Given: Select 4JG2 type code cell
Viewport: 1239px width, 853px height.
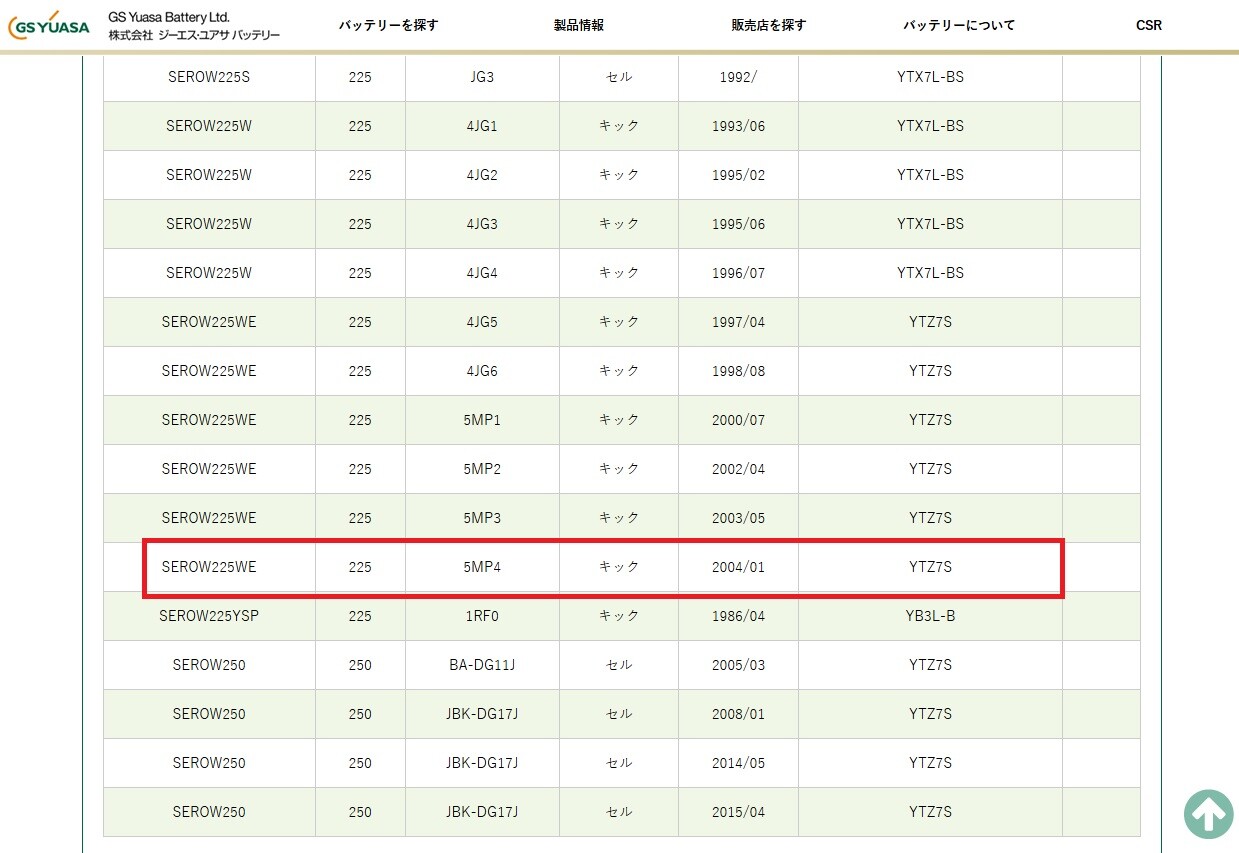Looking at the screenshot, I should click(x=482, y=175).
